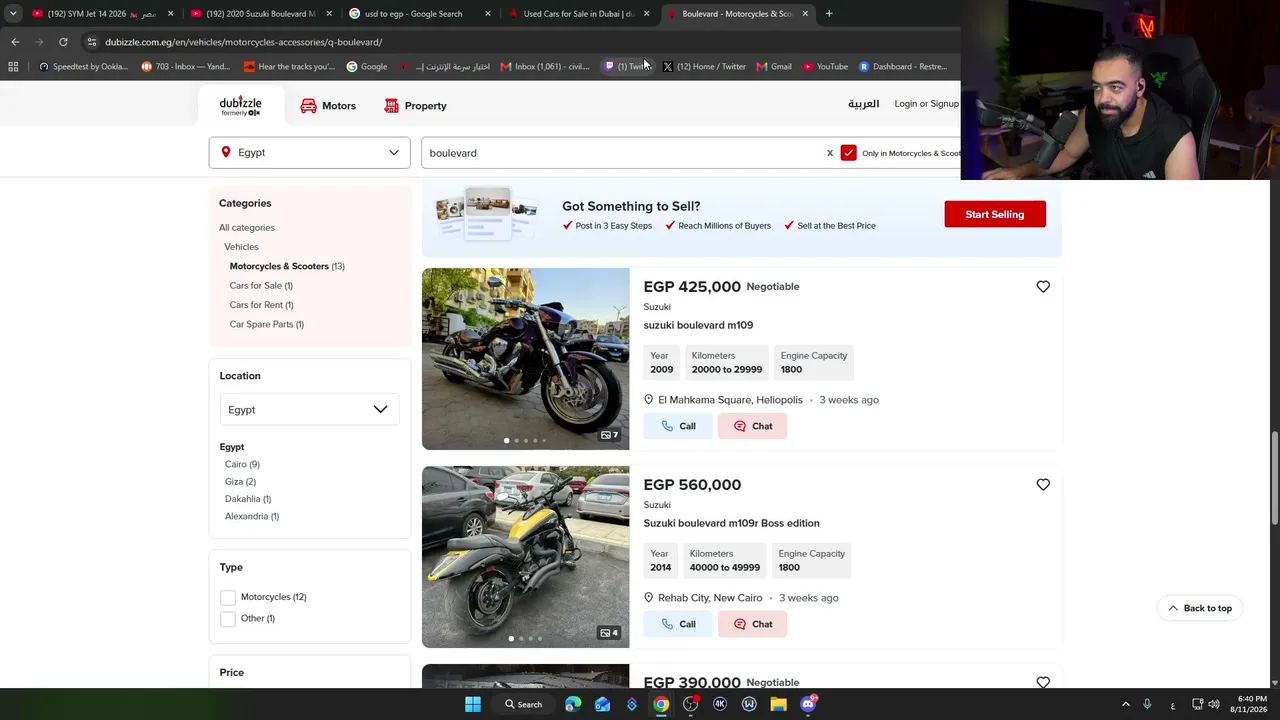
Task: Click the Windows taskbar Search box
Action: pos(523,704)
